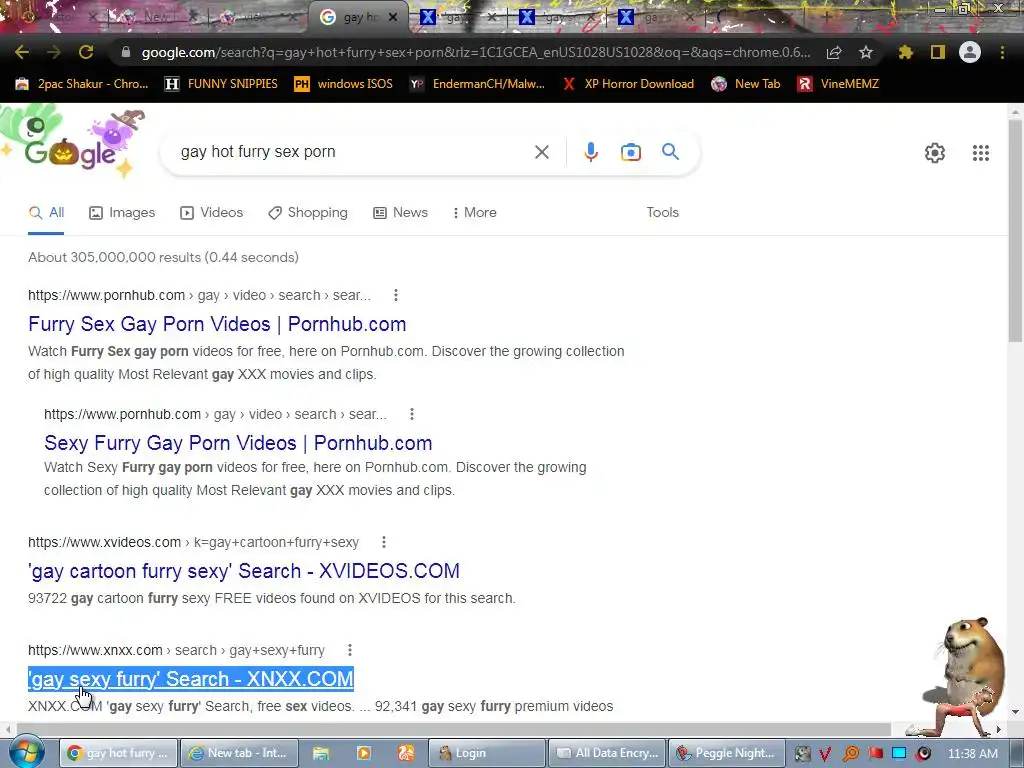Bookmark this page with the star icon
The image size is (1024, 768).
click(x=866, y=52)
